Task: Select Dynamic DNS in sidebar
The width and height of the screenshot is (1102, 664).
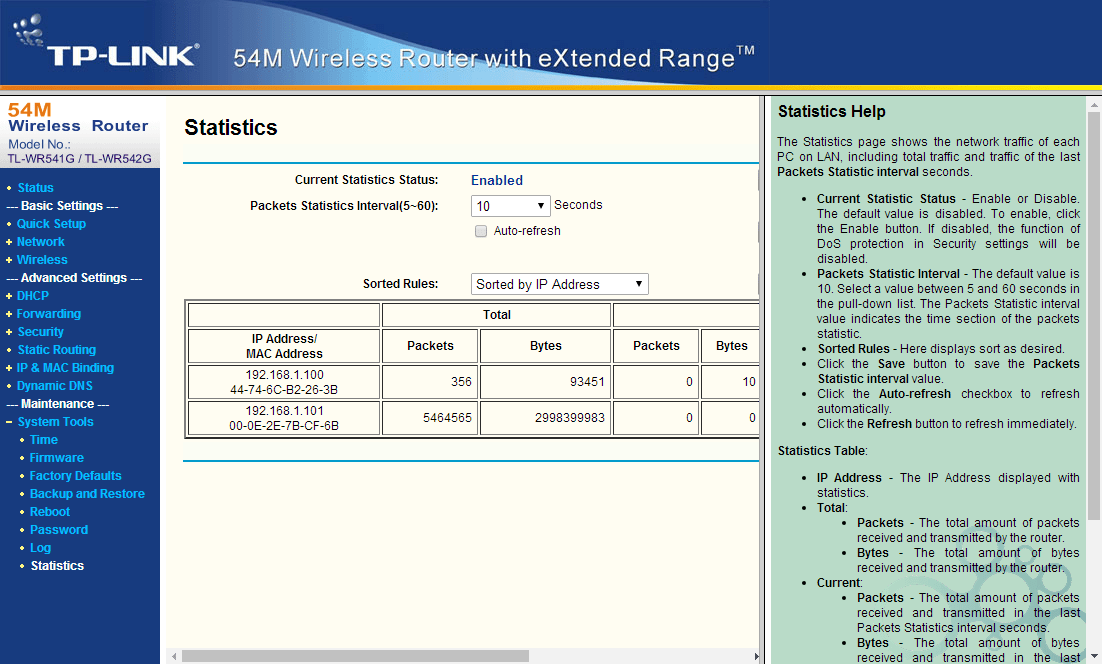Action: coord(55,386)
